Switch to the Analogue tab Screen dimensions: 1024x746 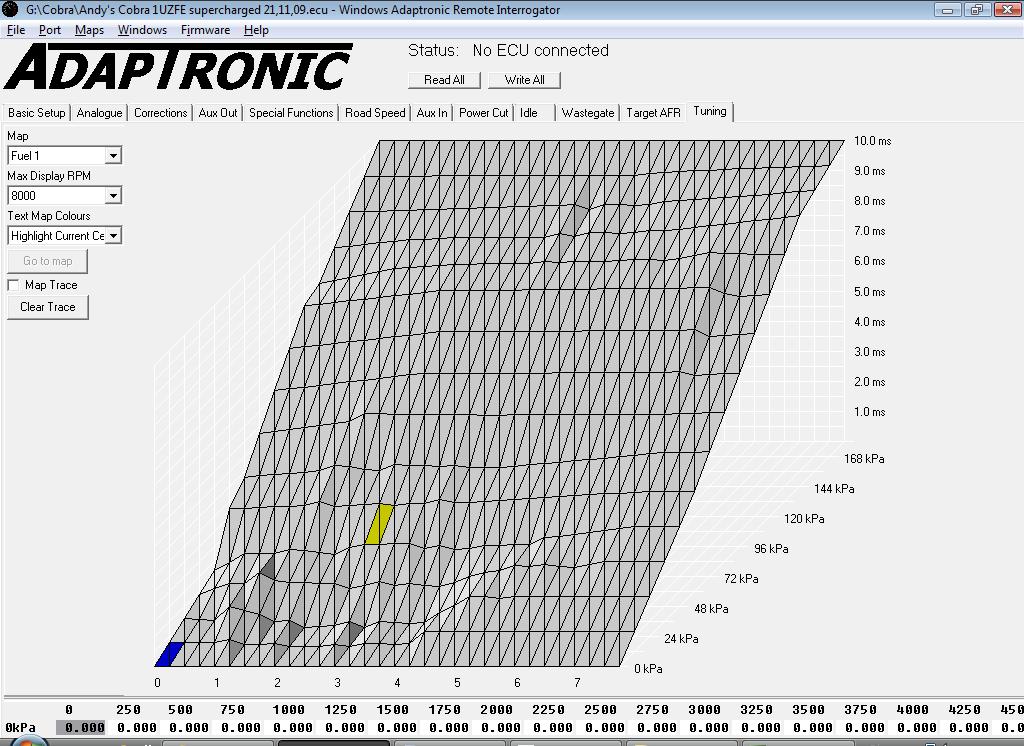(99, 113)
